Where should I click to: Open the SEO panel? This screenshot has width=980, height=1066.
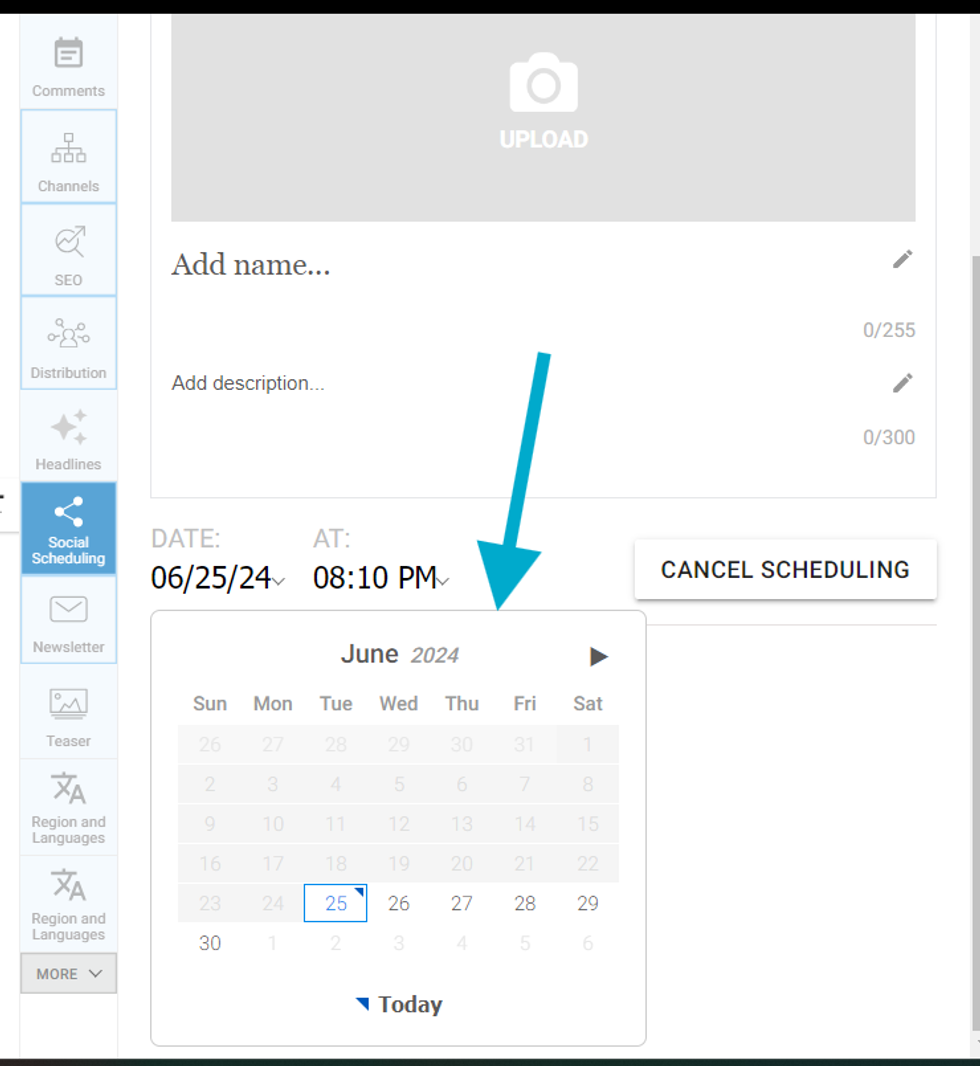click(68, 250)
